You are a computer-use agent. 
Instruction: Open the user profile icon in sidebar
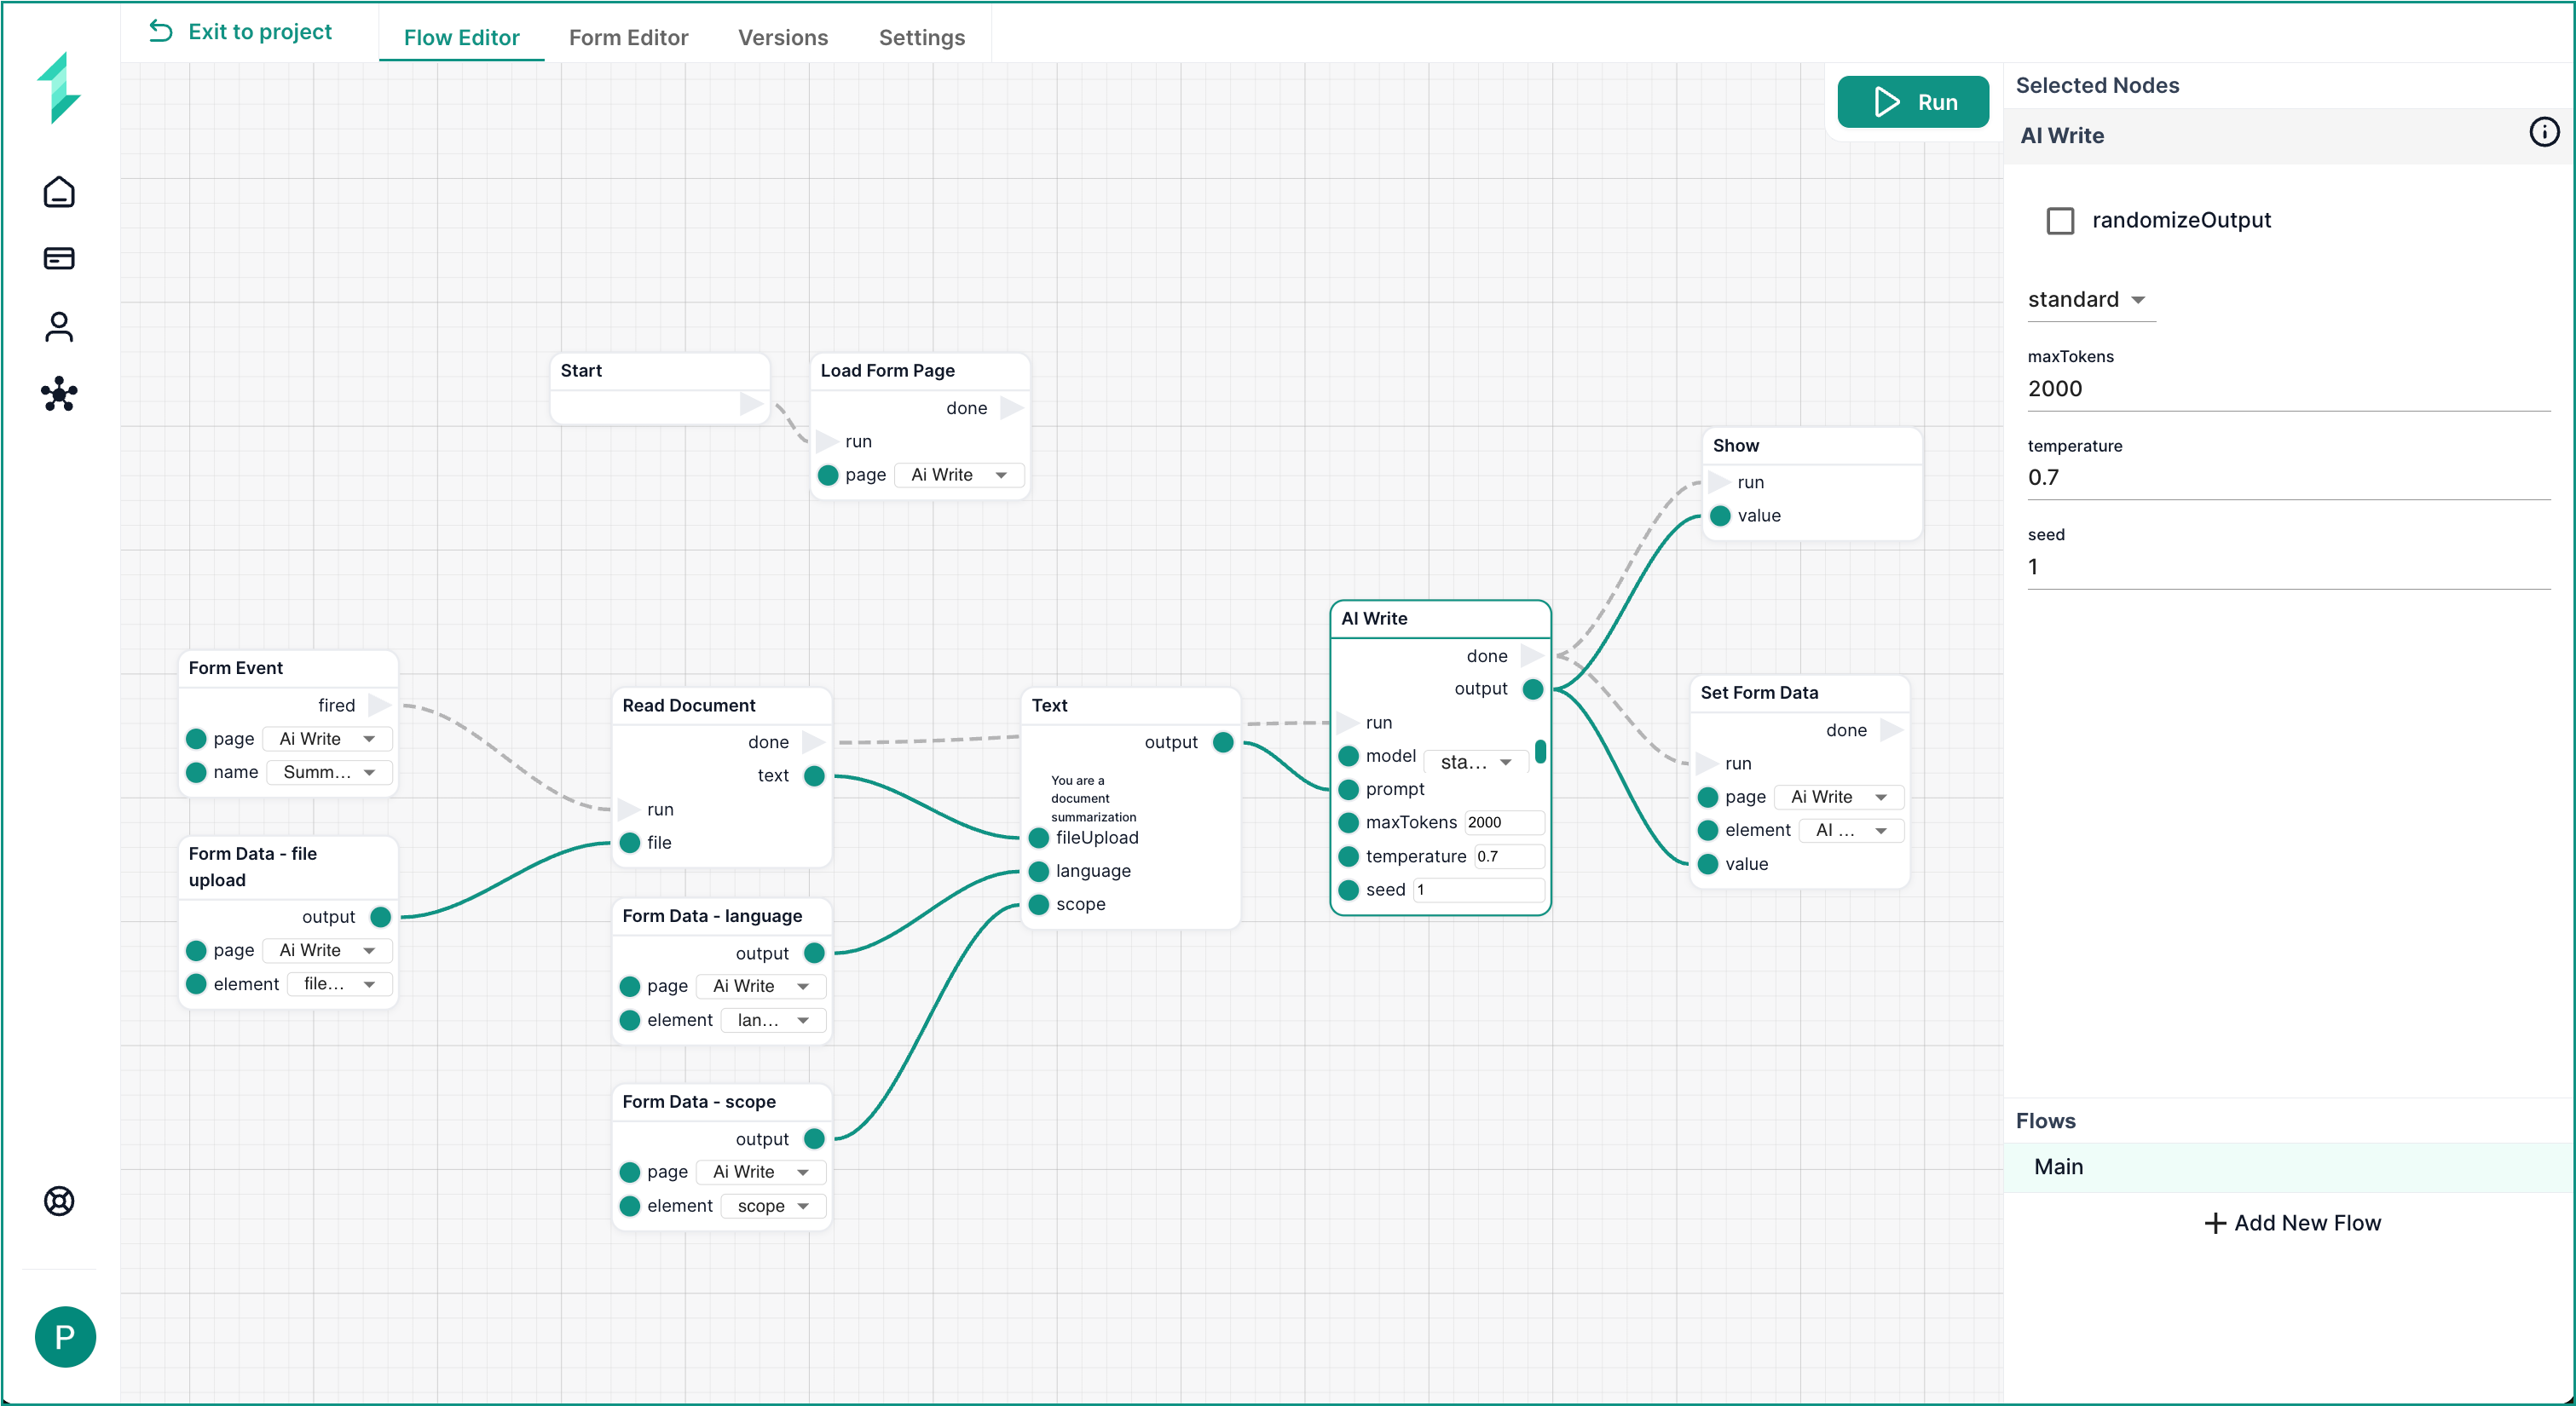click(59, 327)
